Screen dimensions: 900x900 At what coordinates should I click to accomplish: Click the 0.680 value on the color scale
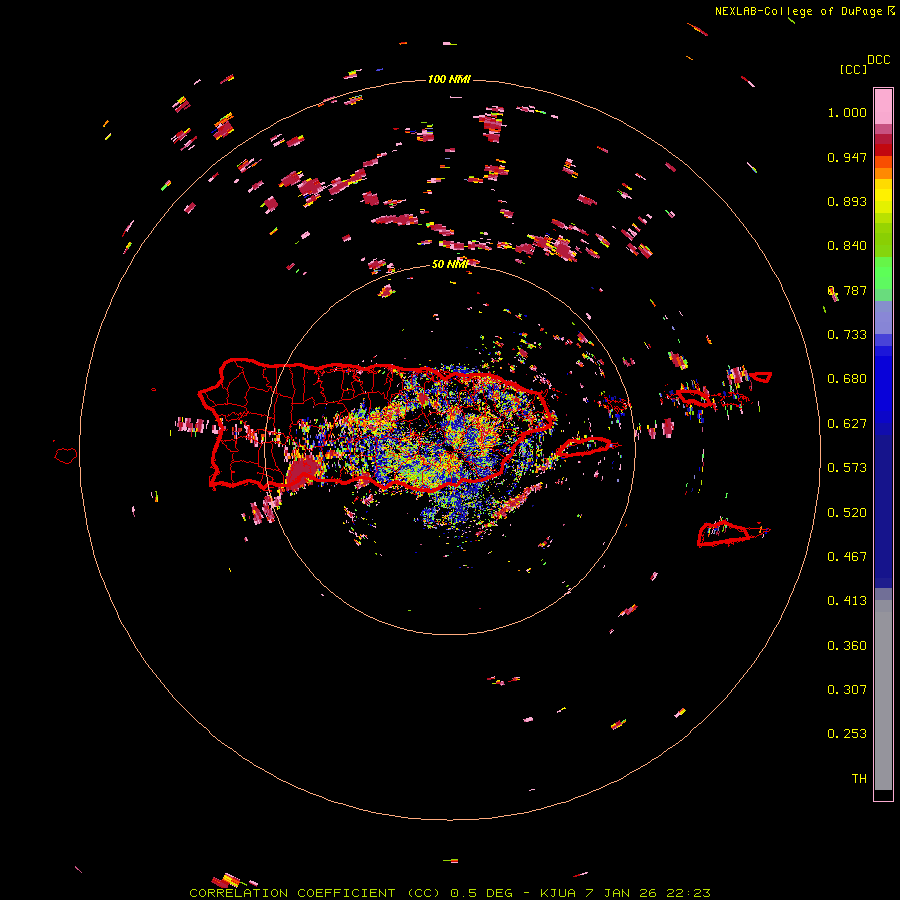(847, 379)
